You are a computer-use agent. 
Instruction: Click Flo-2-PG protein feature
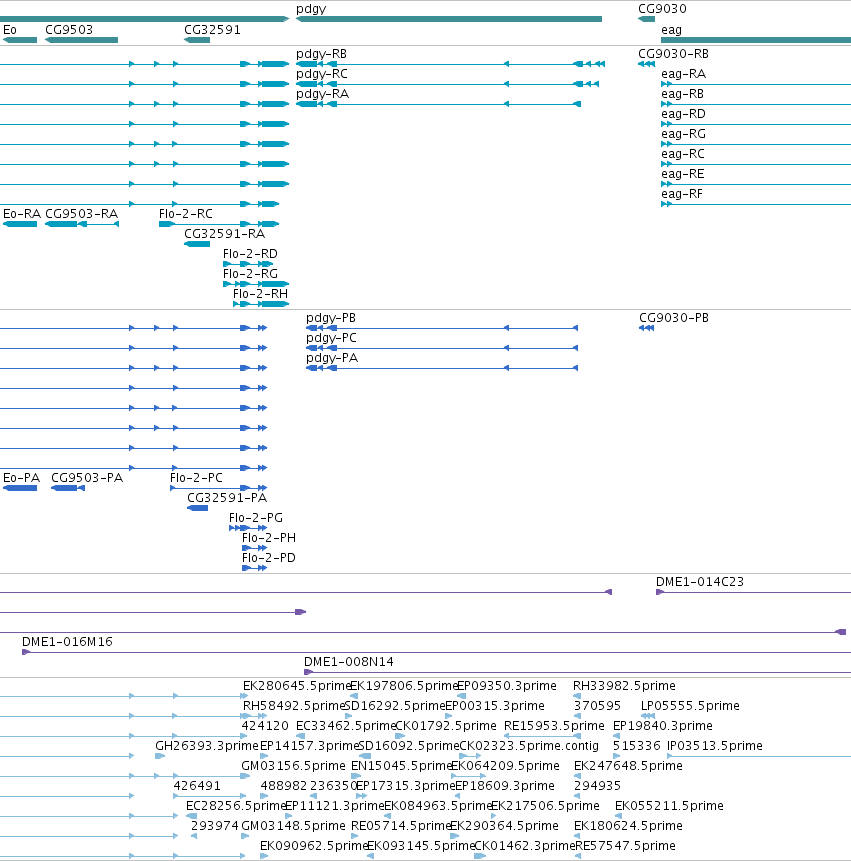(x=248, y=528)
